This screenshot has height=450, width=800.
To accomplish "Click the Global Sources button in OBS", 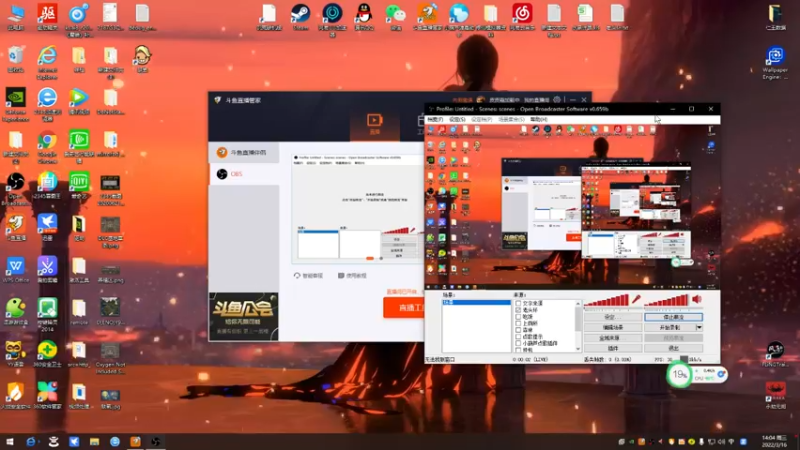I will [x=613, y=338].
